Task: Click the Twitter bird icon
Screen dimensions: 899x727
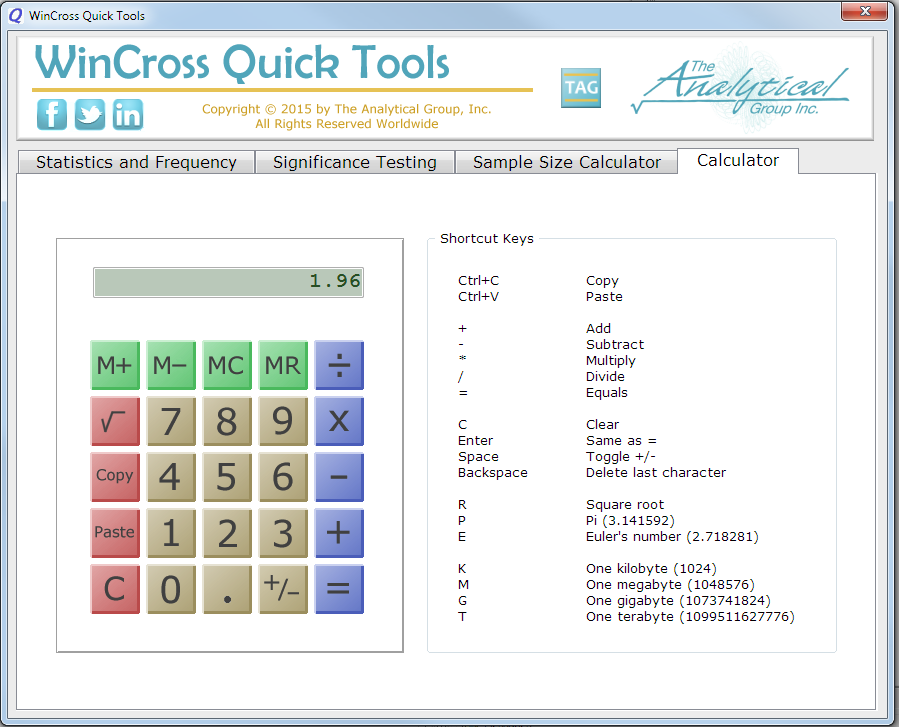Action: point(89,114)
